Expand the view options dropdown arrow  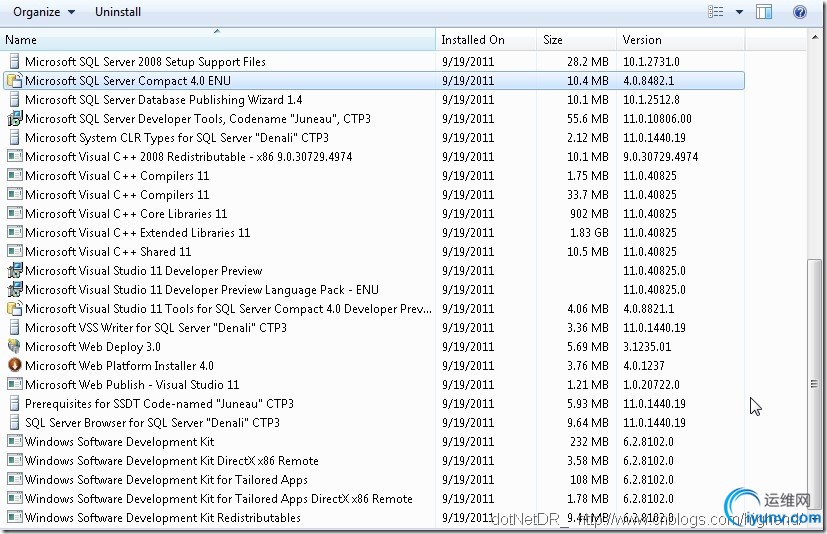(x=739, y=12)
